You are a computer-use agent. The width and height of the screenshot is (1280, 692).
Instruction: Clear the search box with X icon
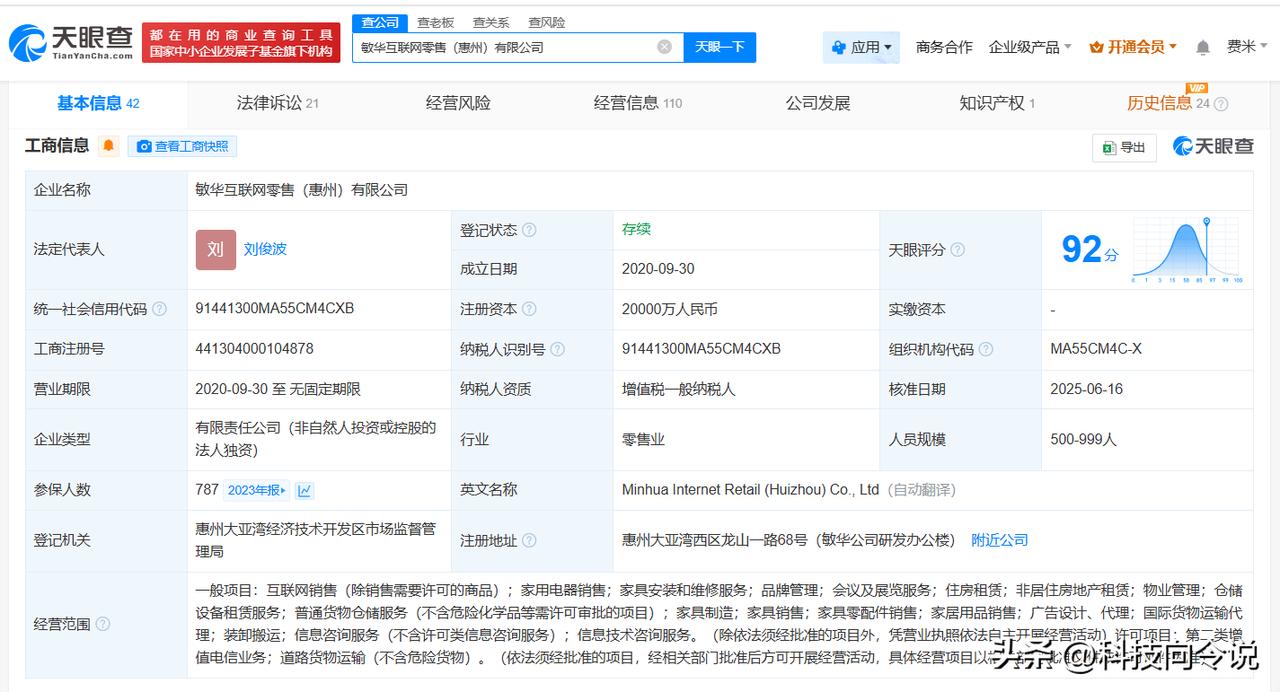[664, 47]
